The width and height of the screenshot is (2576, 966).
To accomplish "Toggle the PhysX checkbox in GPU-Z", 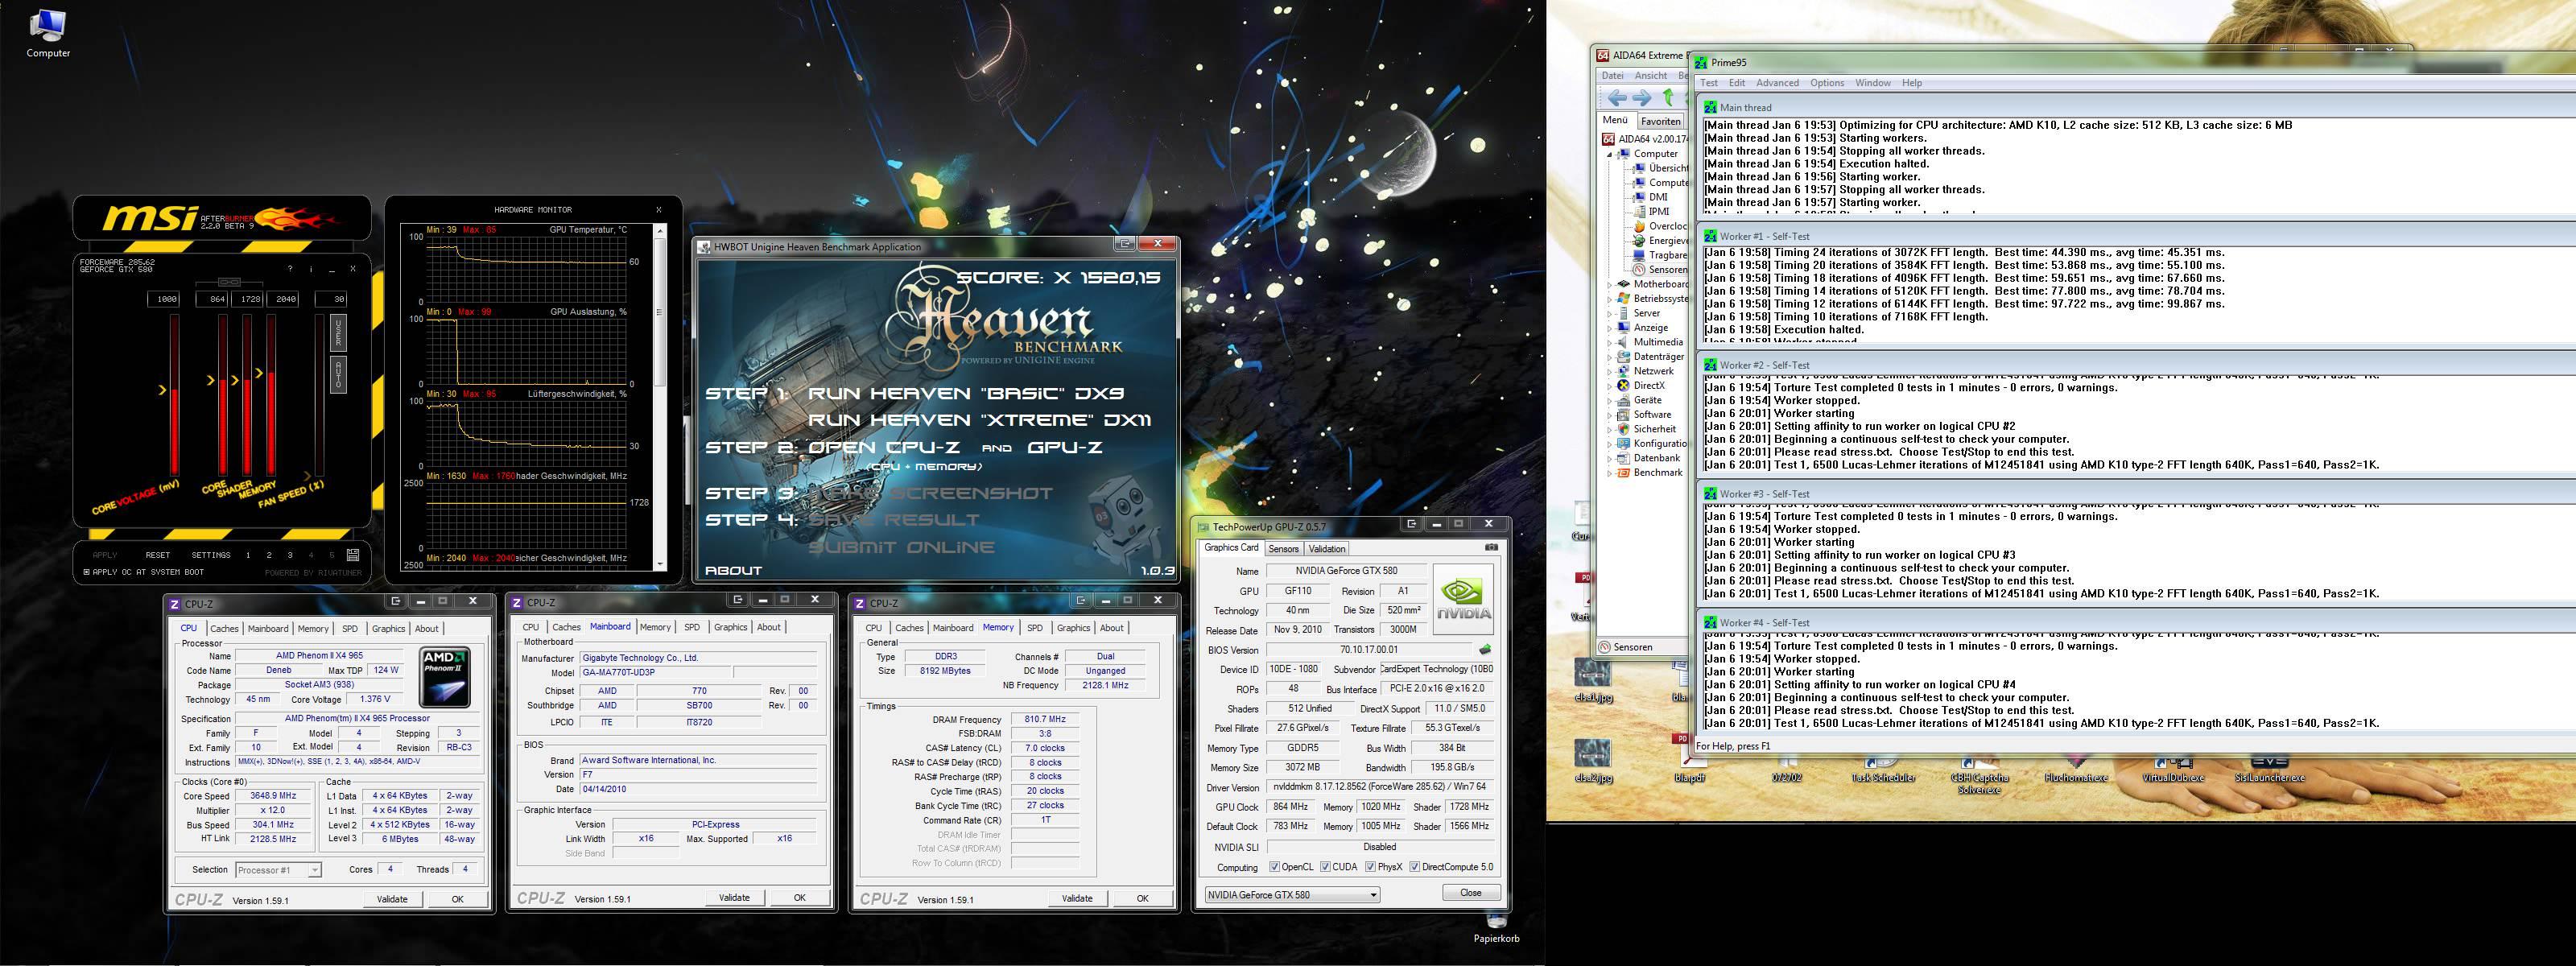I will [1370, 867].
